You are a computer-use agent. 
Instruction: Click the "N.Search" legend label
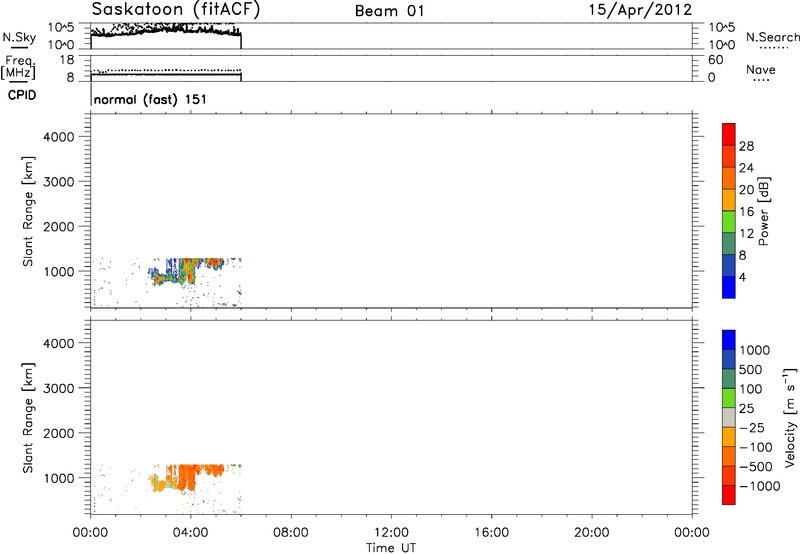click(773, 37)
